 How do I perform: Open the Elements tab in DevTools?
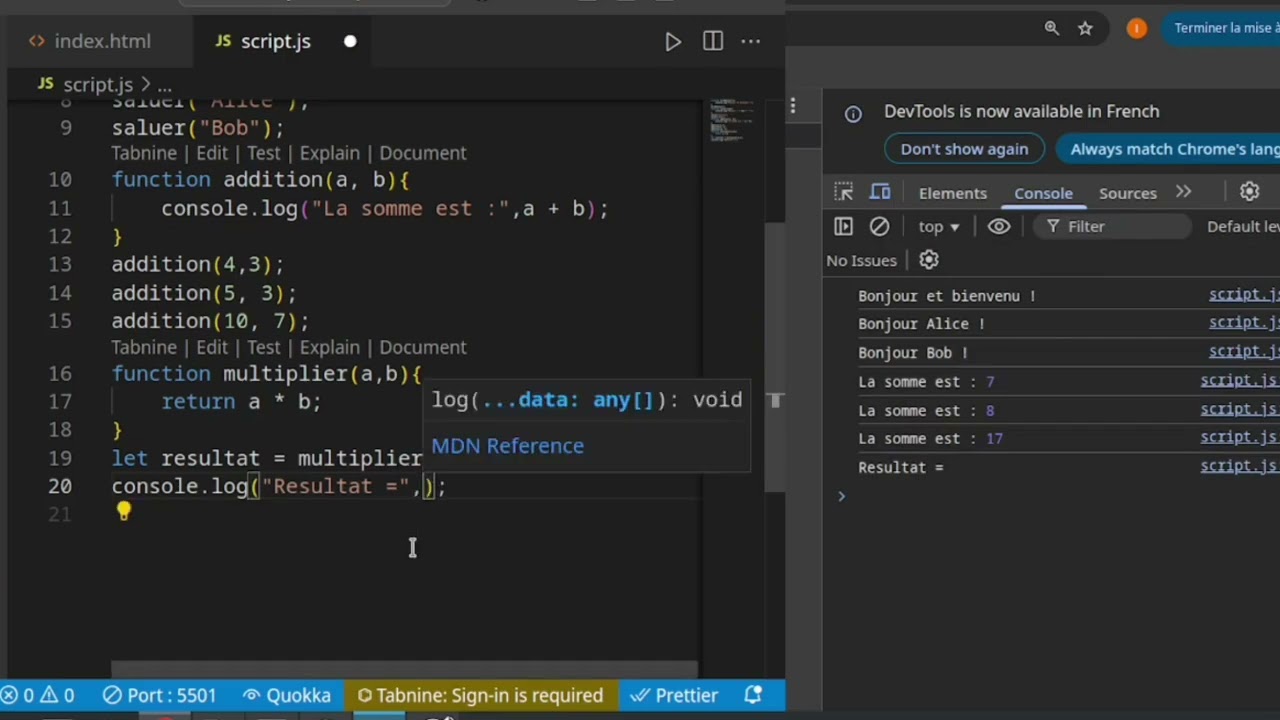pyautogui.click(x=953, y=193)
